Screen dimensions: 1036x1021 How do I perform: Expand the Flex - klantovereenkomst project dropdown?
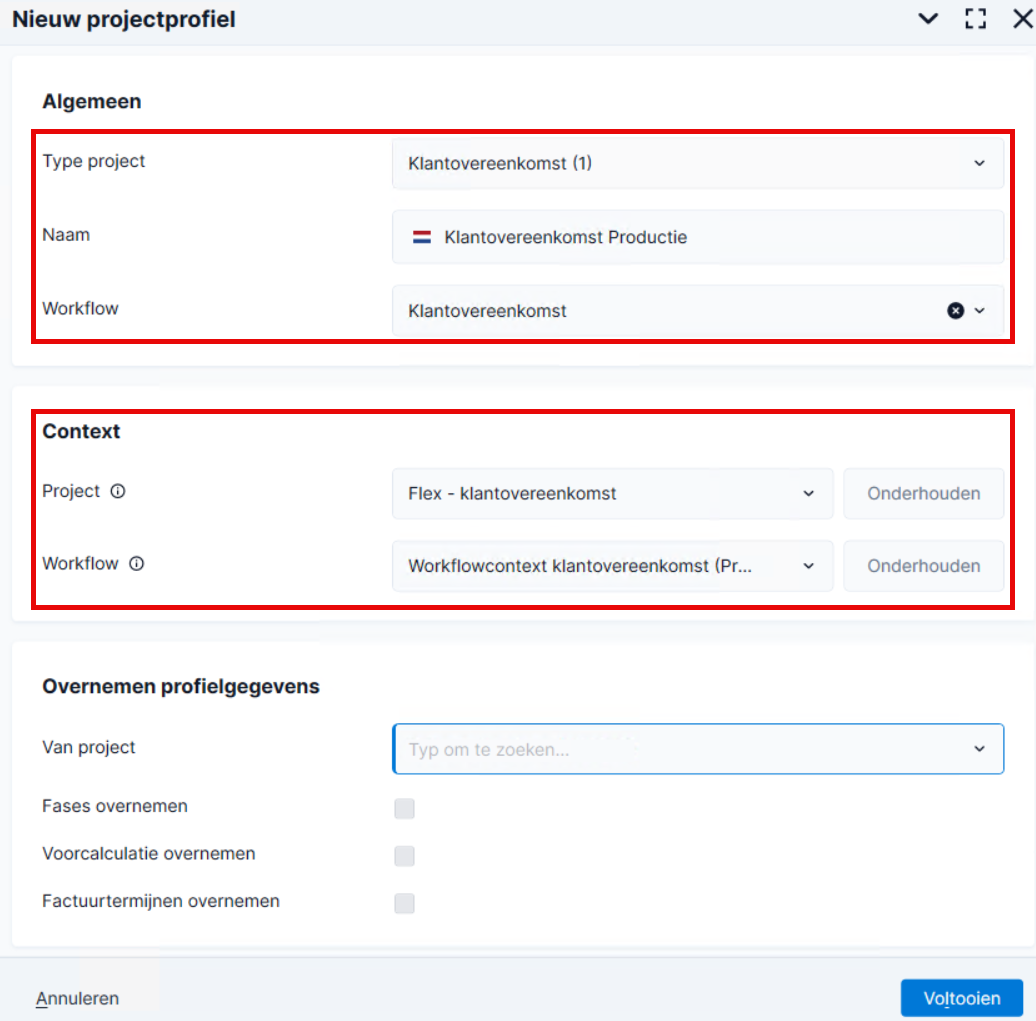pyautogui.click(x=612, y=494)
